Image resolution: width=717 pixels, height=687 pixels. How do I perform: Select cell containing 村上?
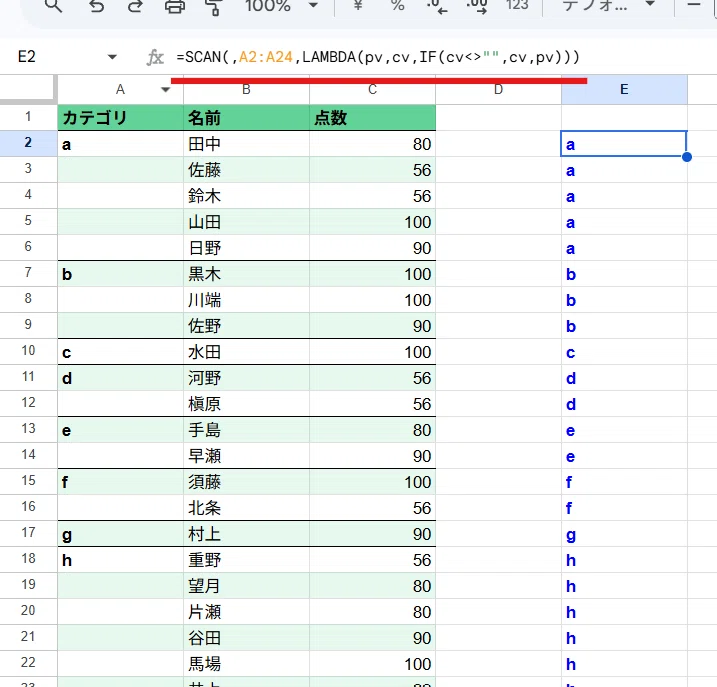(x=246, y=534)
